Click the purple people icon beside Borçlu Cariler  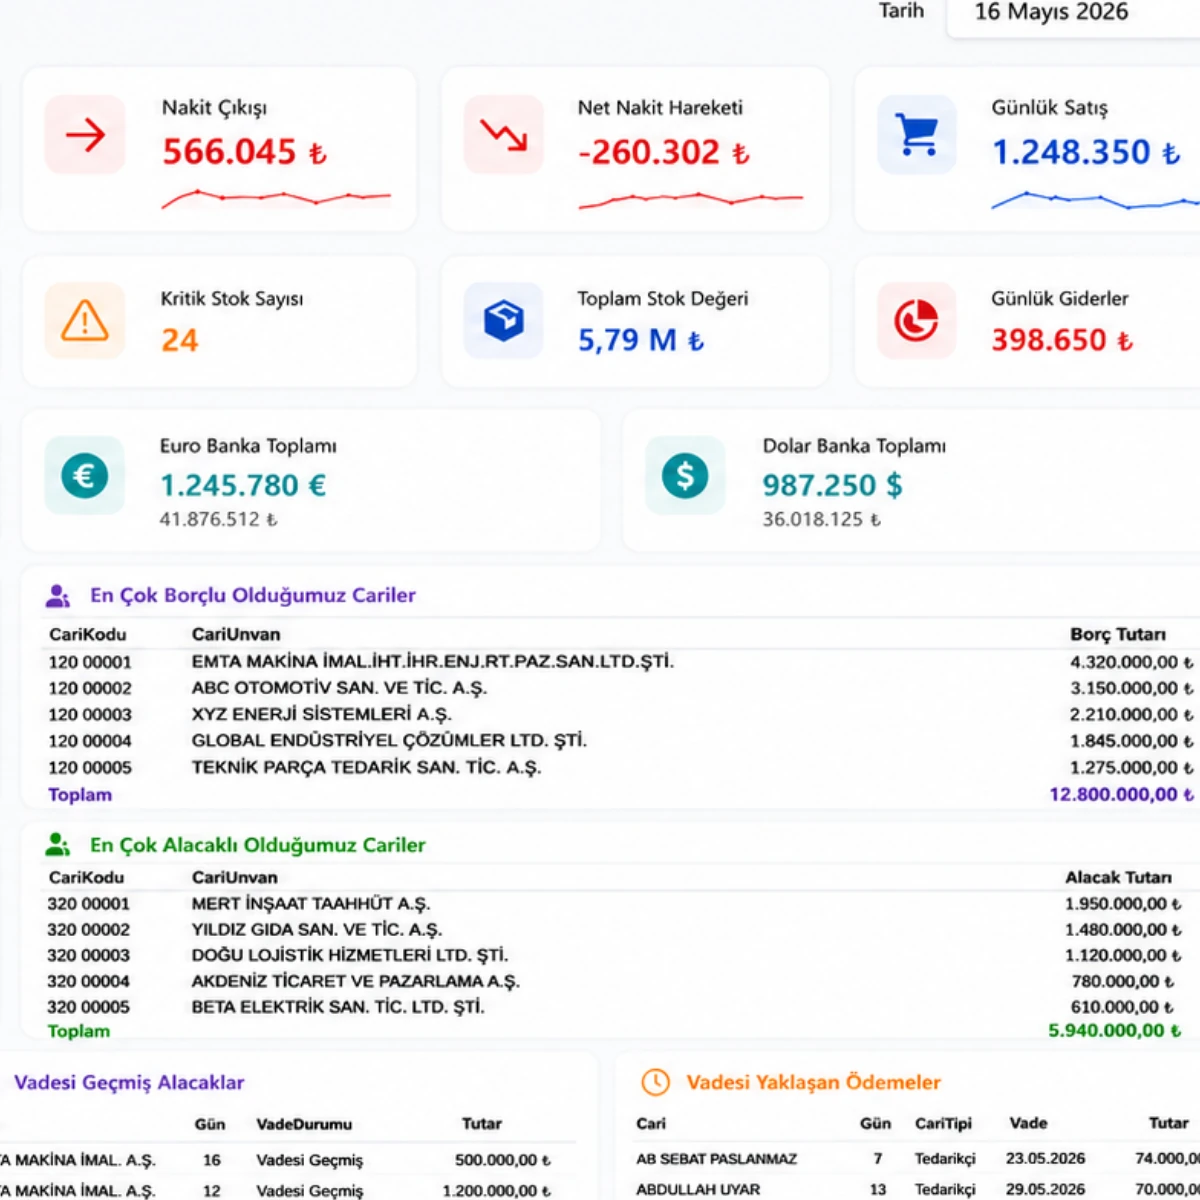click(58, 596)
